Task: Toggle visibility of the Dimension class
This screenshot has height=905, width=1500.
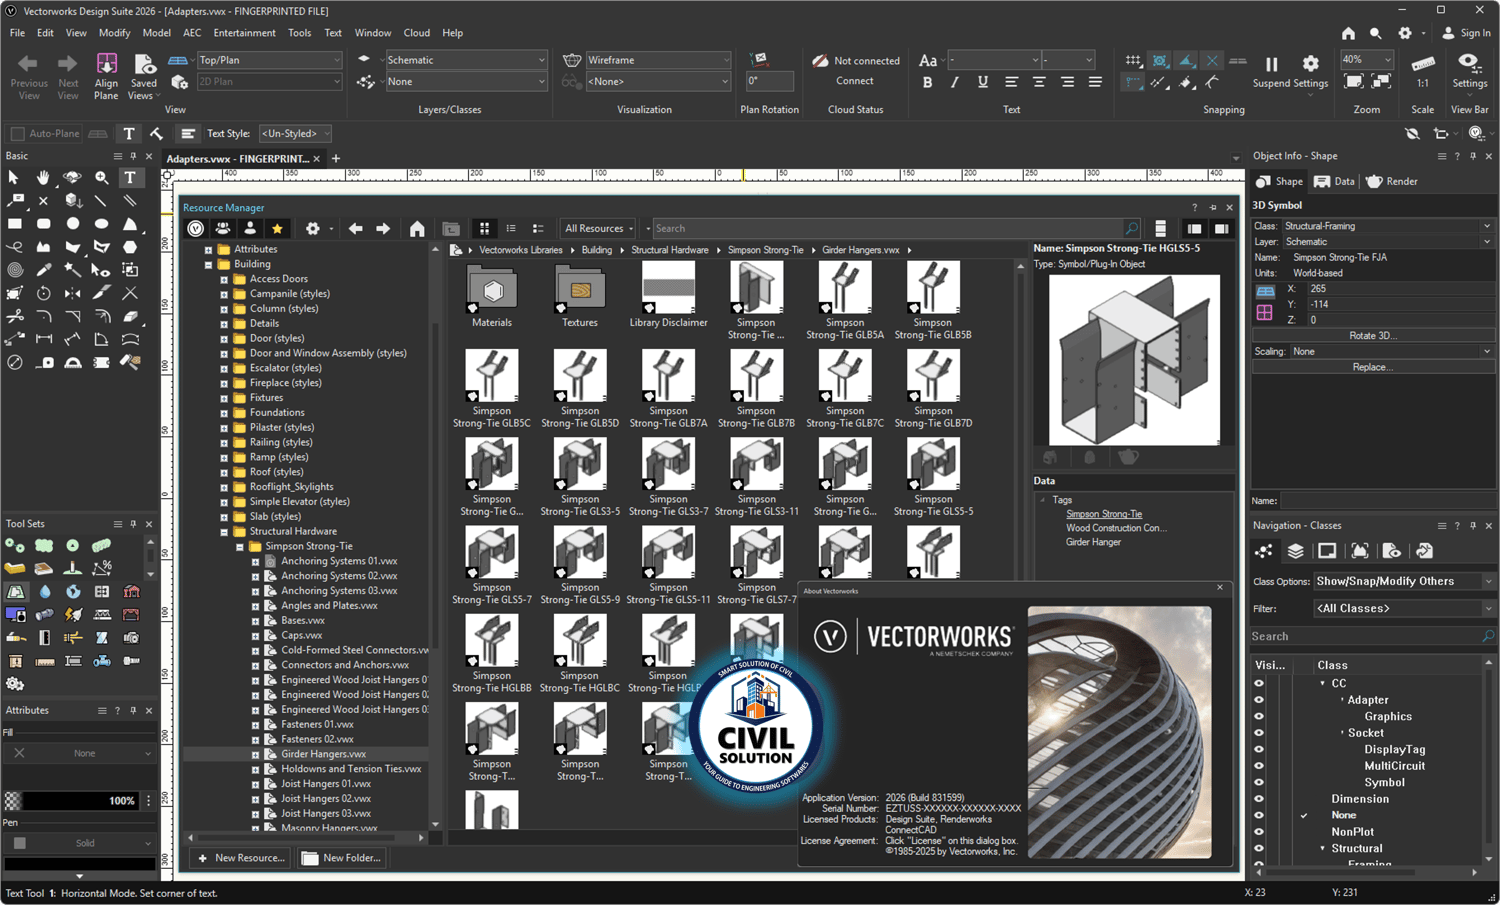Action: point(1259,799)
